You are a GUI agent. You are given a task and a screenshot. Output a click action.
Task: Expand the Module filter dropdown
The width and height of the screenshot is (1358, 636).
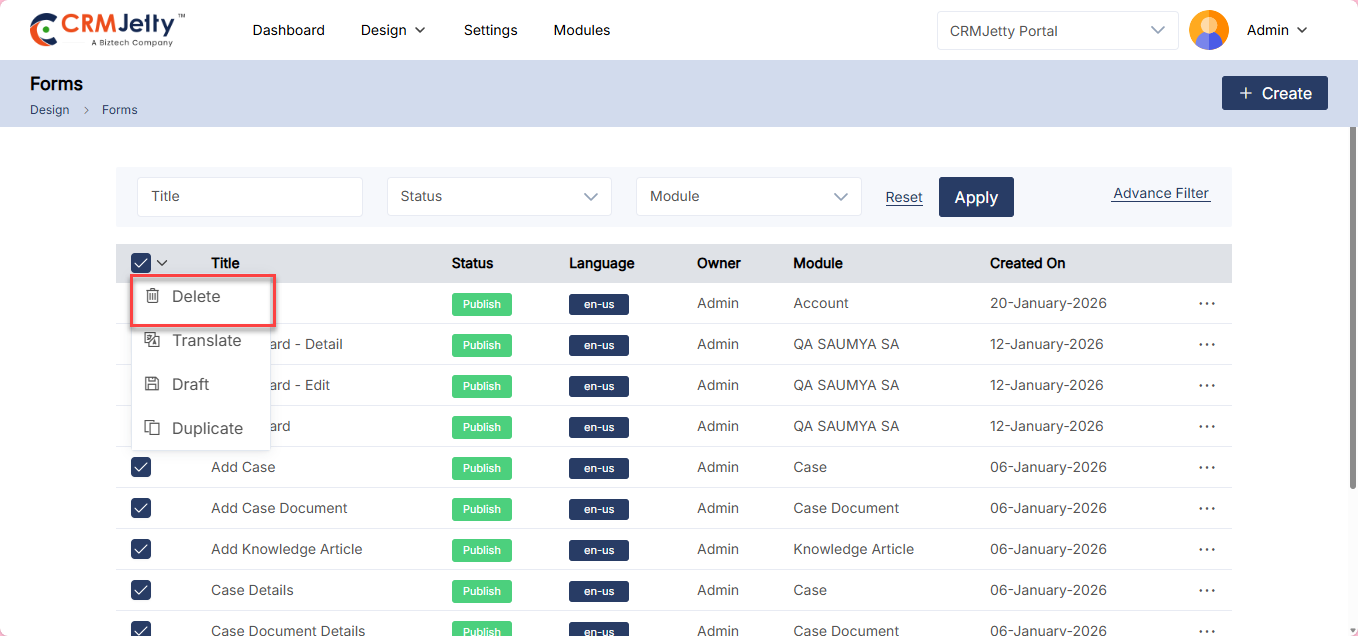748,197
